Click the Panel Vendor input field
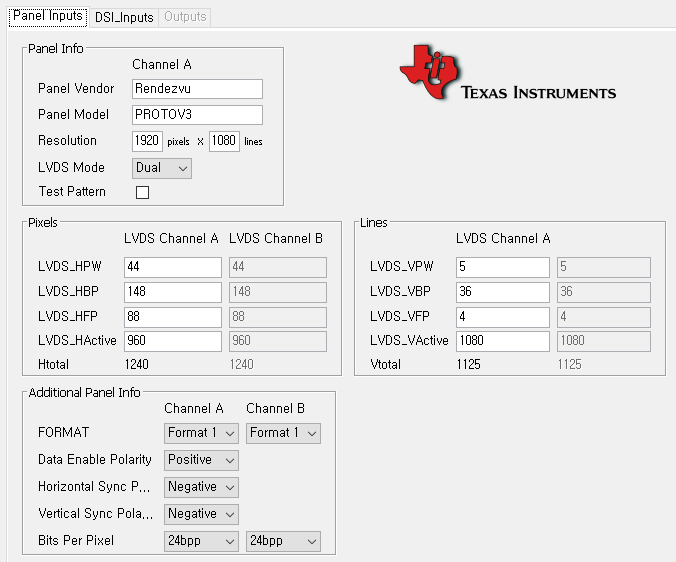676x562 pixels. [x=197, y=89]
